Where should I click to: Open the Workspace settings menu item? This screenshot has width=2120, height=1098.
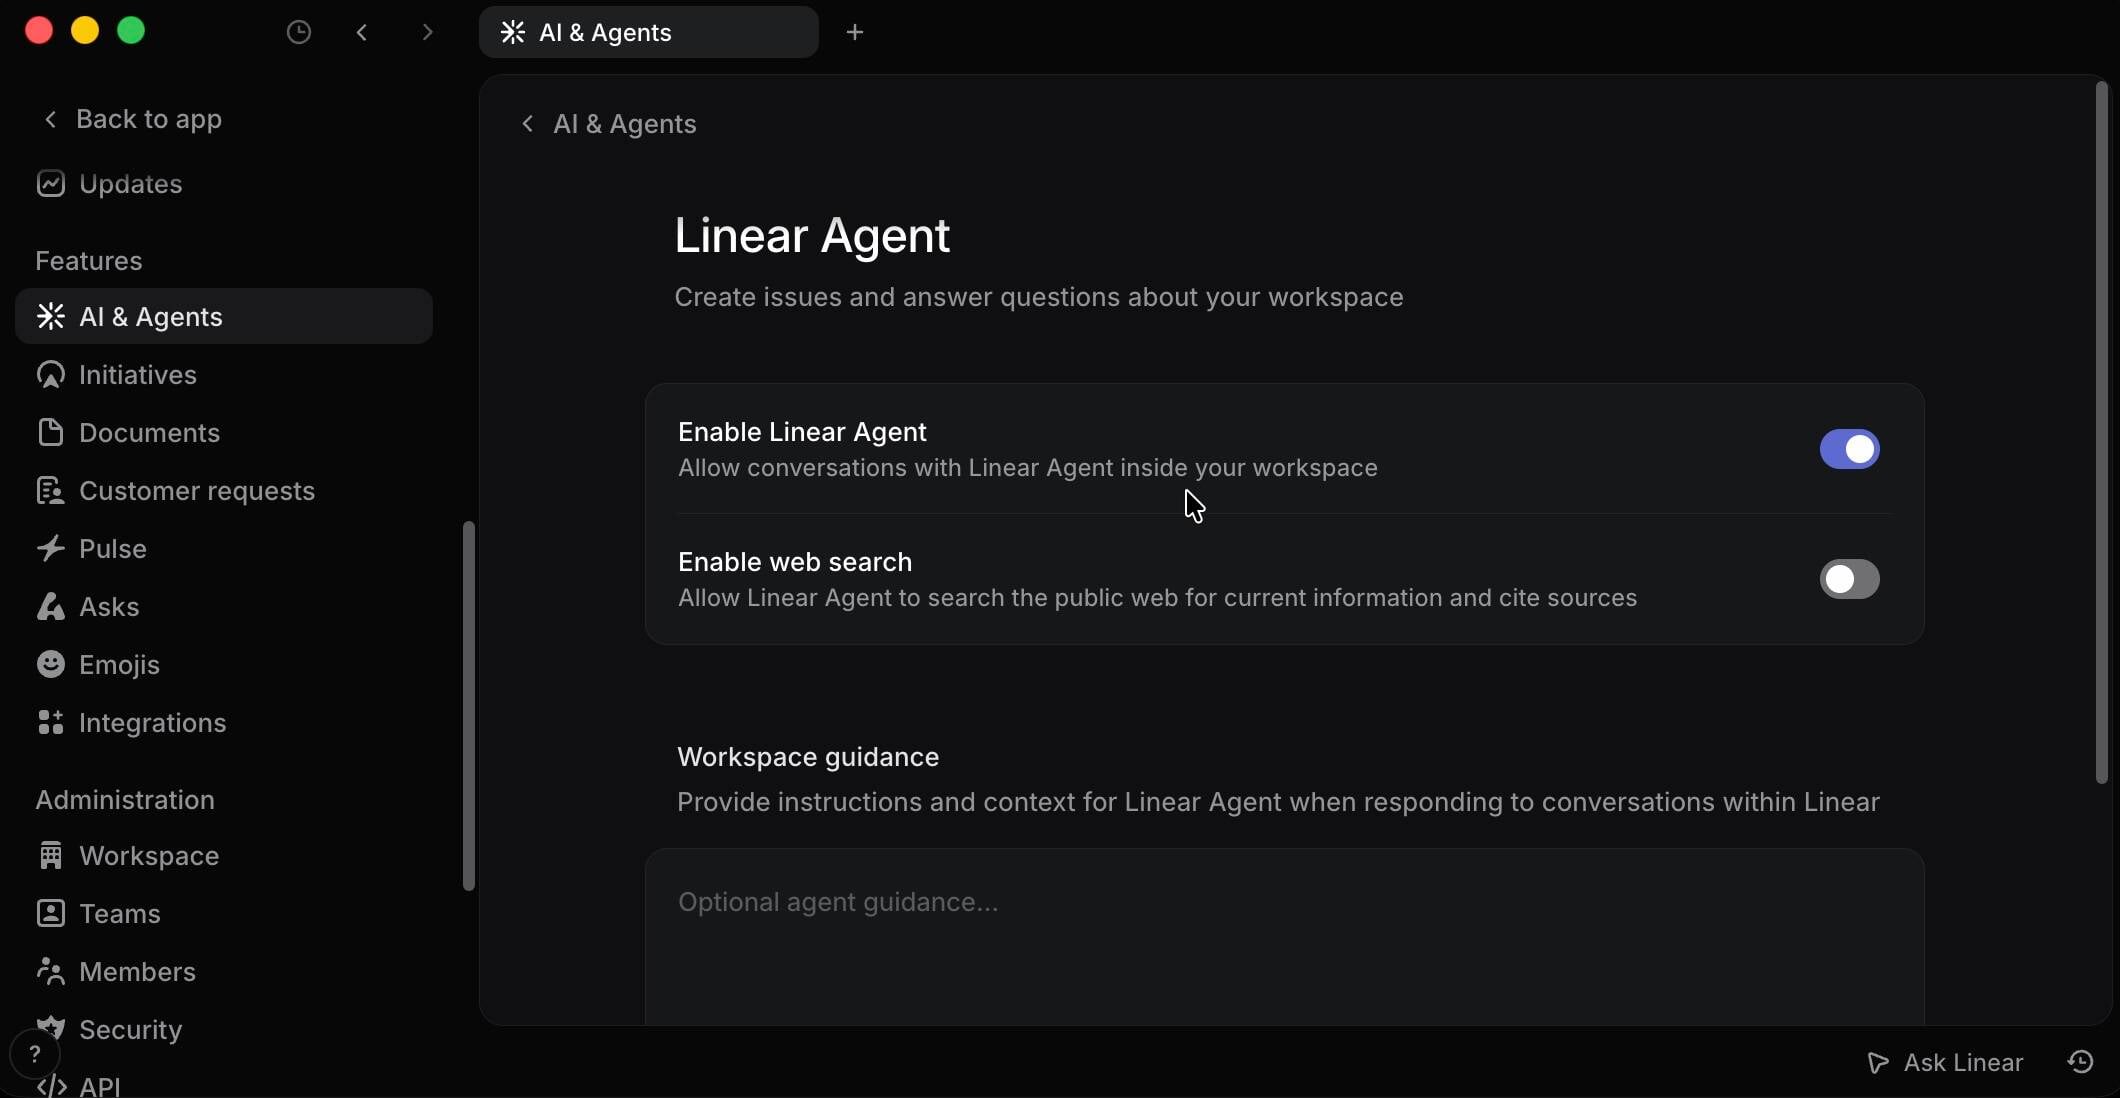[x=148, y=856]
